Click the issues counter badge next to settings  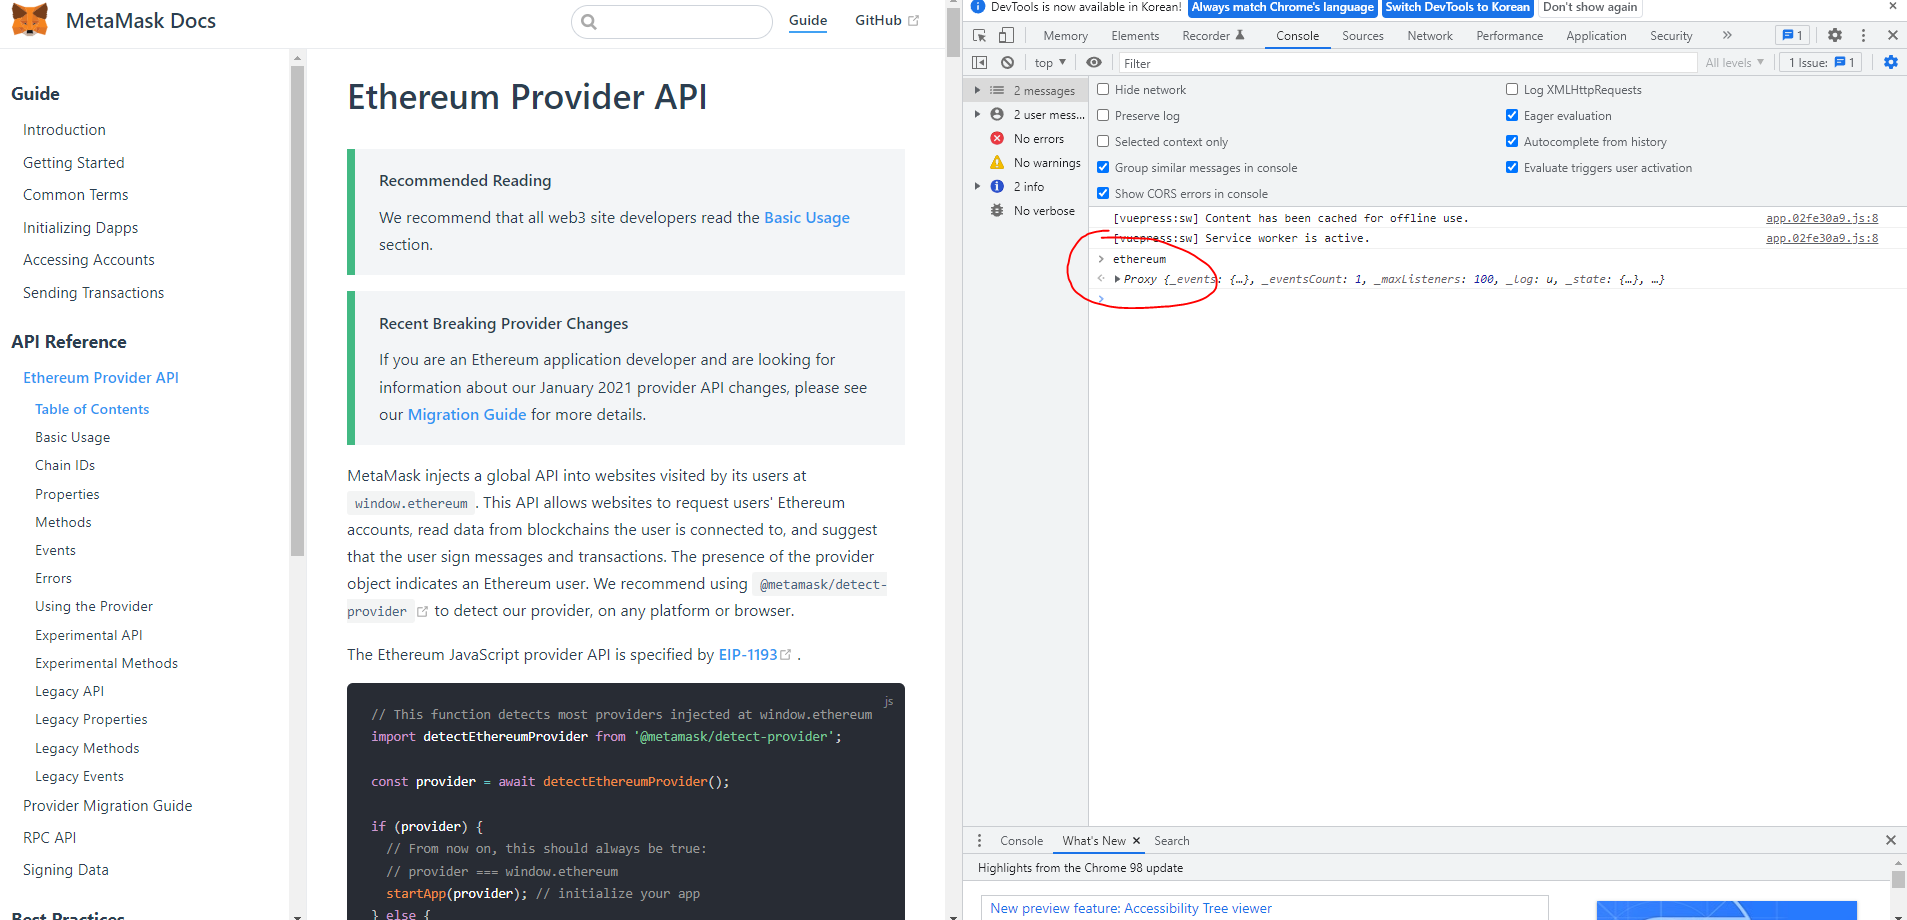1792,35
